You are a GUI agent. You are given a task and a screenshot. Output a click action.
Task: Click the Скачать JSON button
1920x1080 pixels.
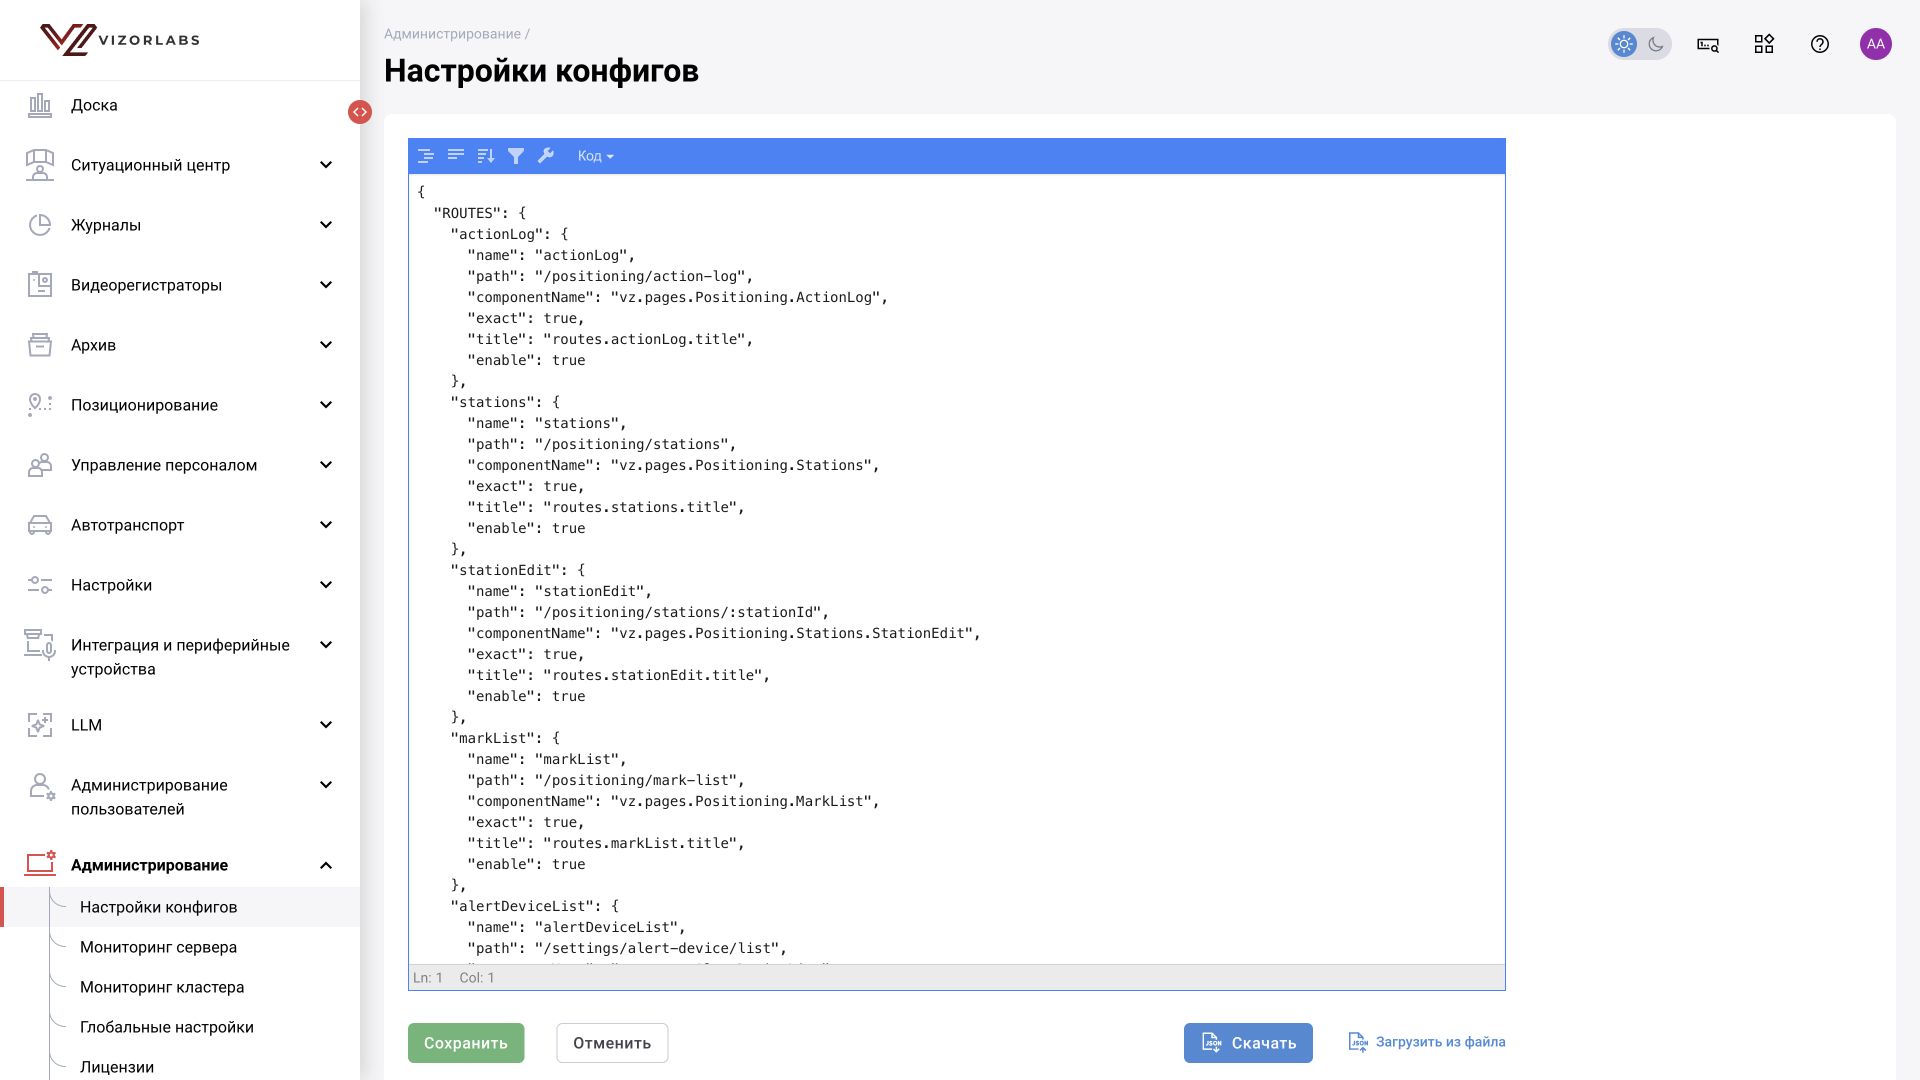[1248, 1043]
